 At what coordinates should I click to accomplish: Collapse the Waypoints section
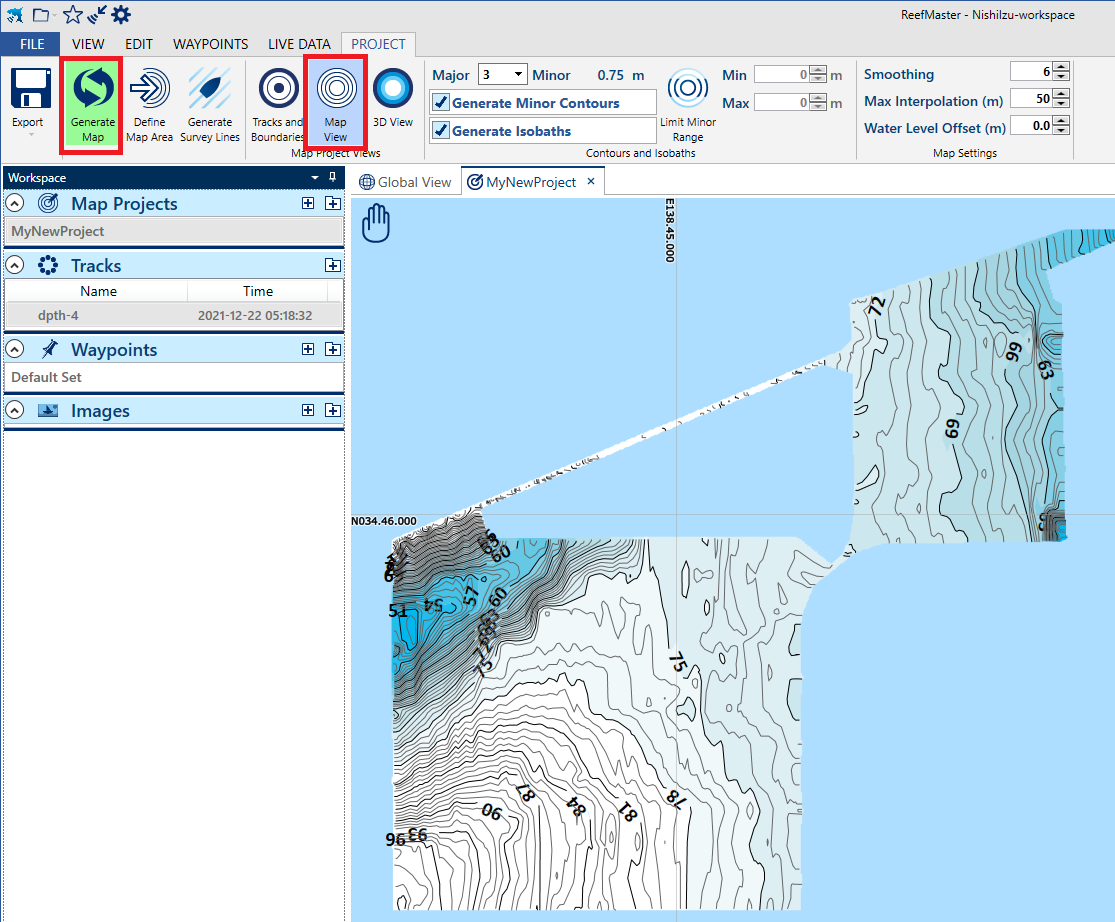coord(15,350)
